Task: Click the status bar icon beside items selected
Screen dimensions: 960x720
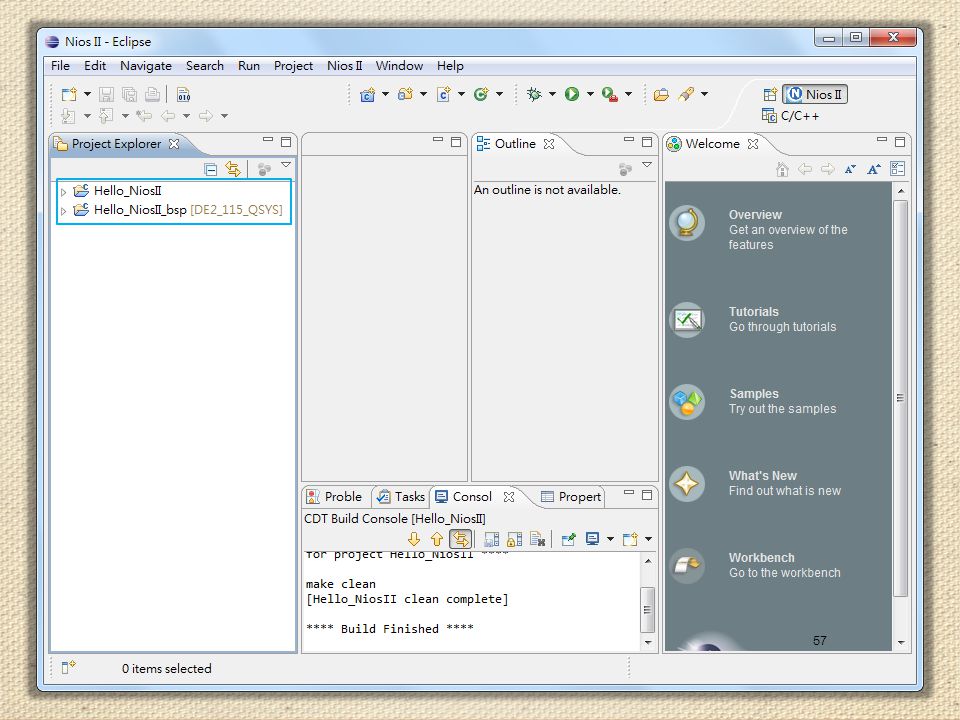Action: 68,667
